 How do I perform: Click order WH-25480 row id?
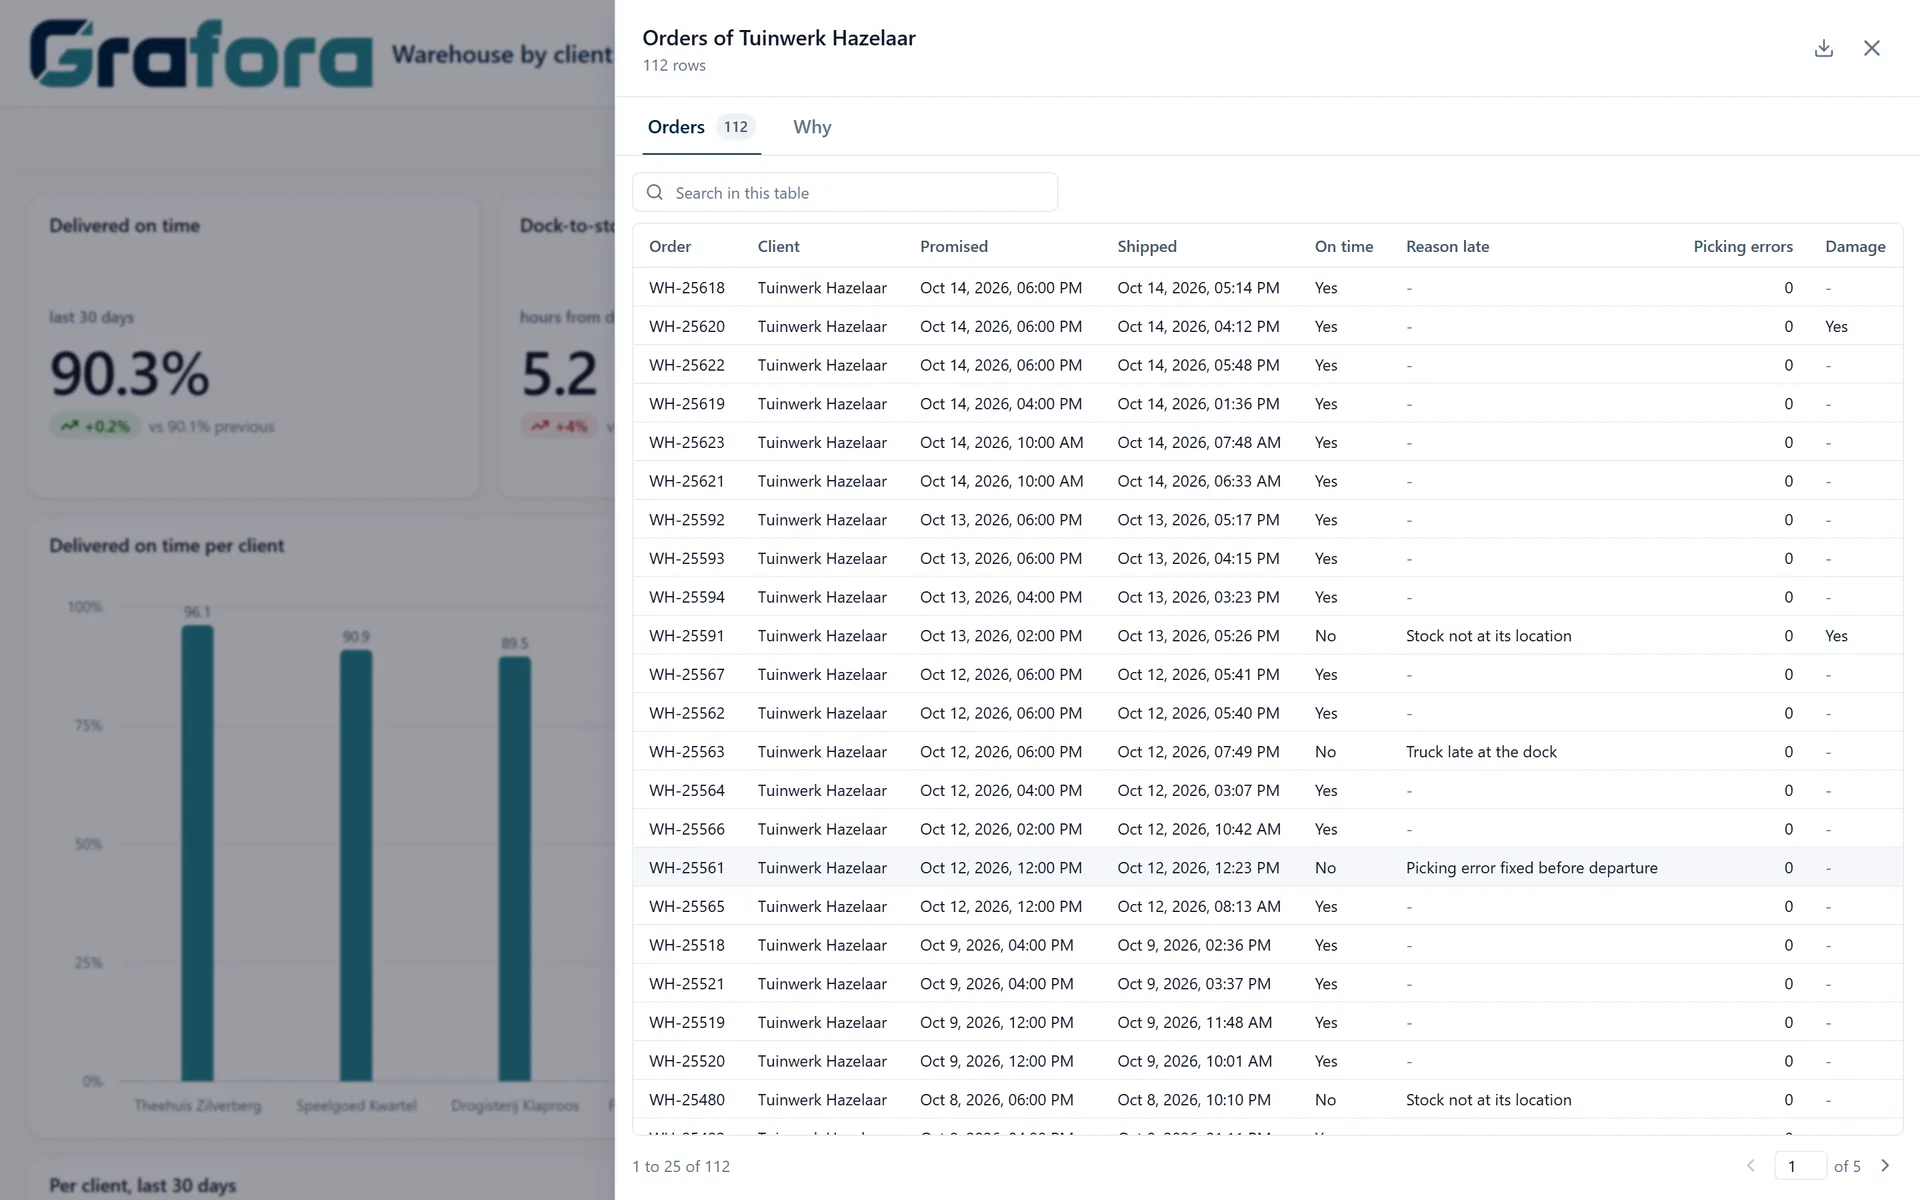click(687, 1100)
